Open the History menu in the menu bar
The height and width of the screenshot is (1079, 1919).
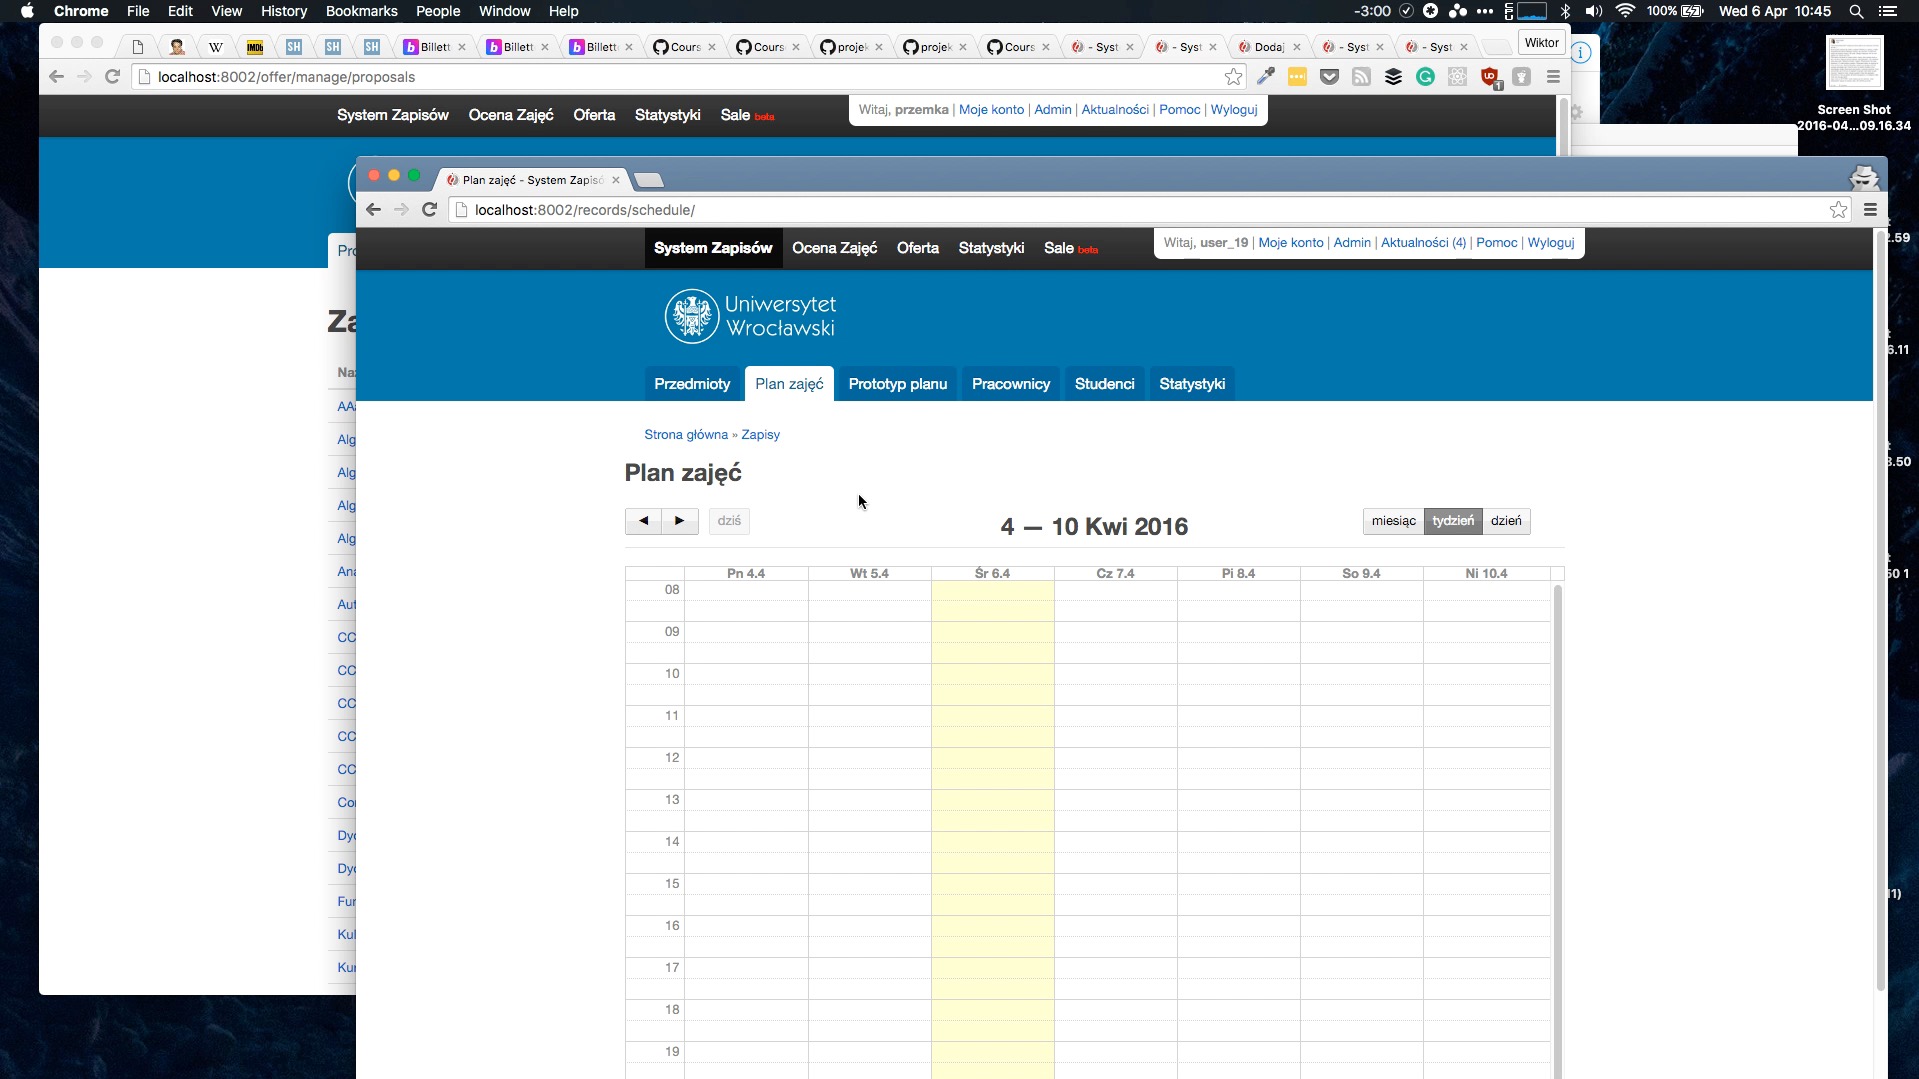coord(284,11)
